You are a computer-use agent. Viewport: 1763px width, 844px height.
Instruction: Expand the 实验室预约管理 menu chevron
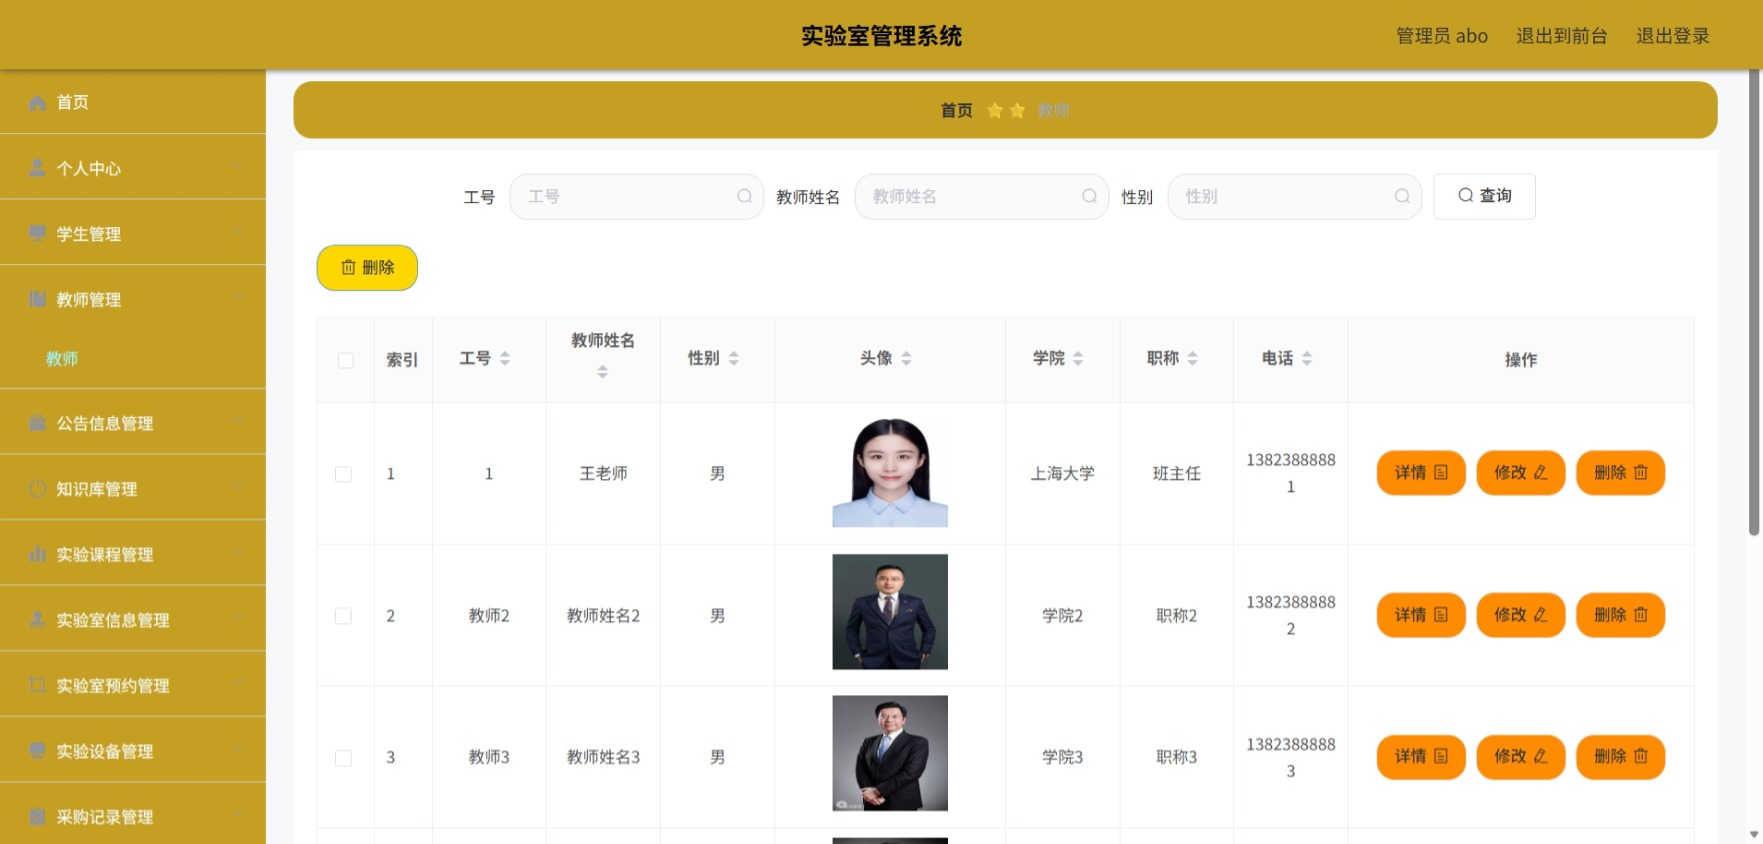[x=238, y=683]
